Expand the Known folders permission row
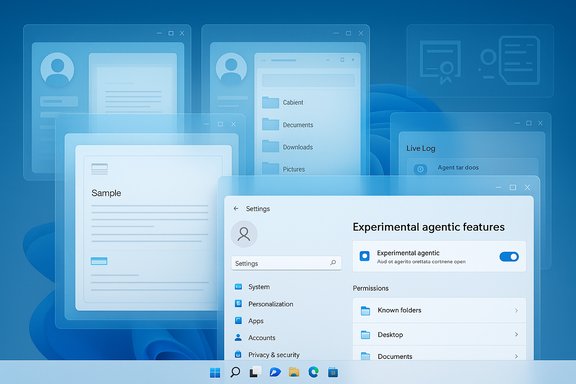Image resolution: width=576 pixels, height=384 pixels. tap(439, 311)
